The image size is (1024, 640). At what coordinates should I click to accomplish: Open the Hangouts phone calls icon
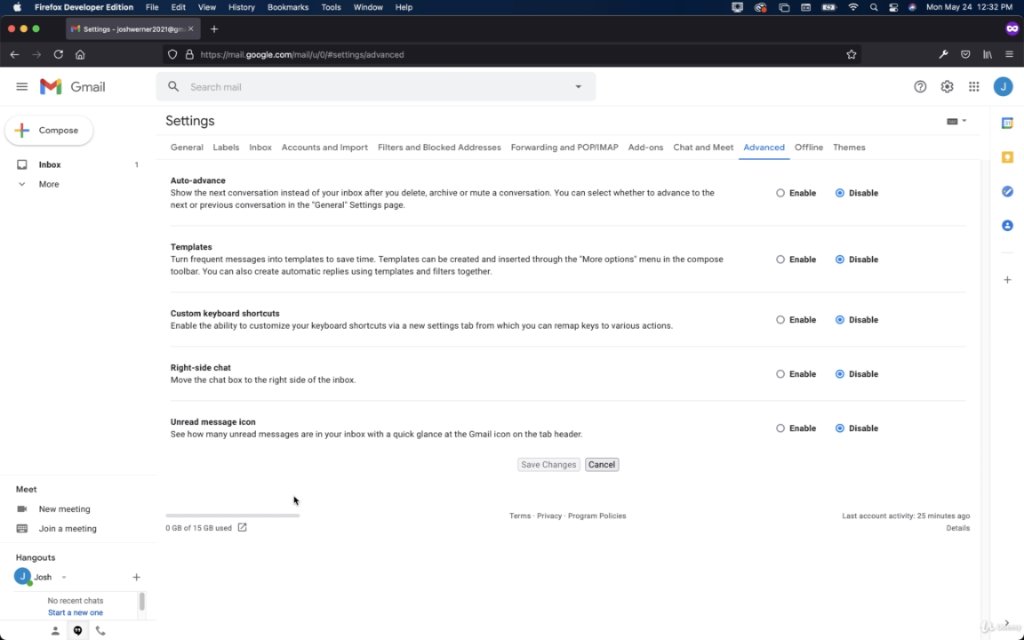(x=100, y=630)
